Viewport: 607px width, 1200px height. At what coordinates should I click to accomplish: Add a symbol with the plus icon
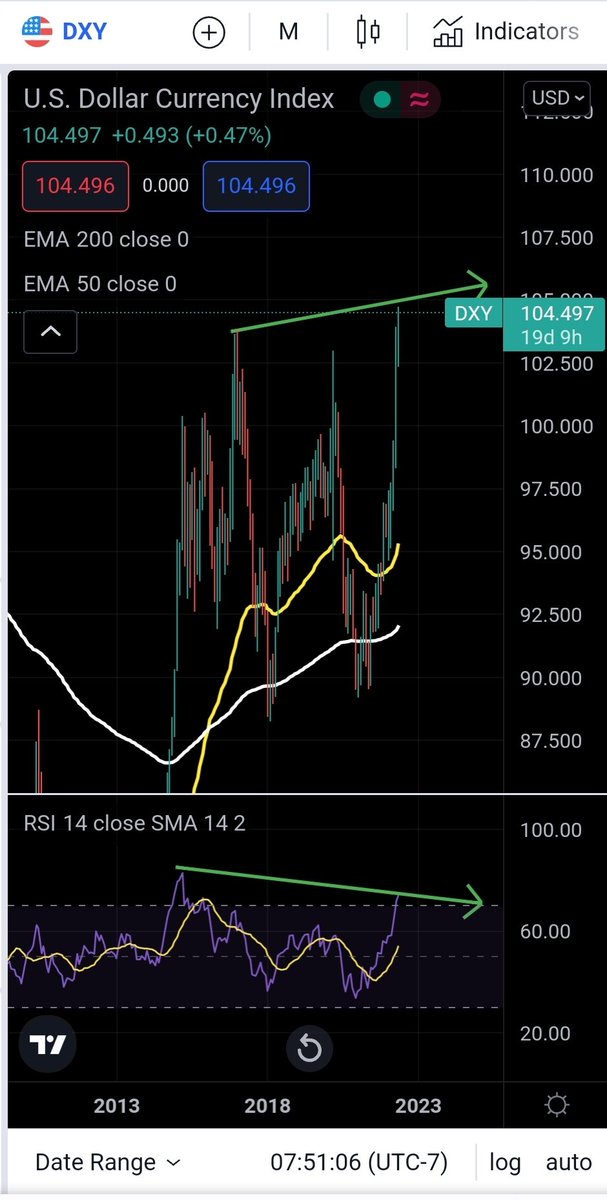[209, 32]
